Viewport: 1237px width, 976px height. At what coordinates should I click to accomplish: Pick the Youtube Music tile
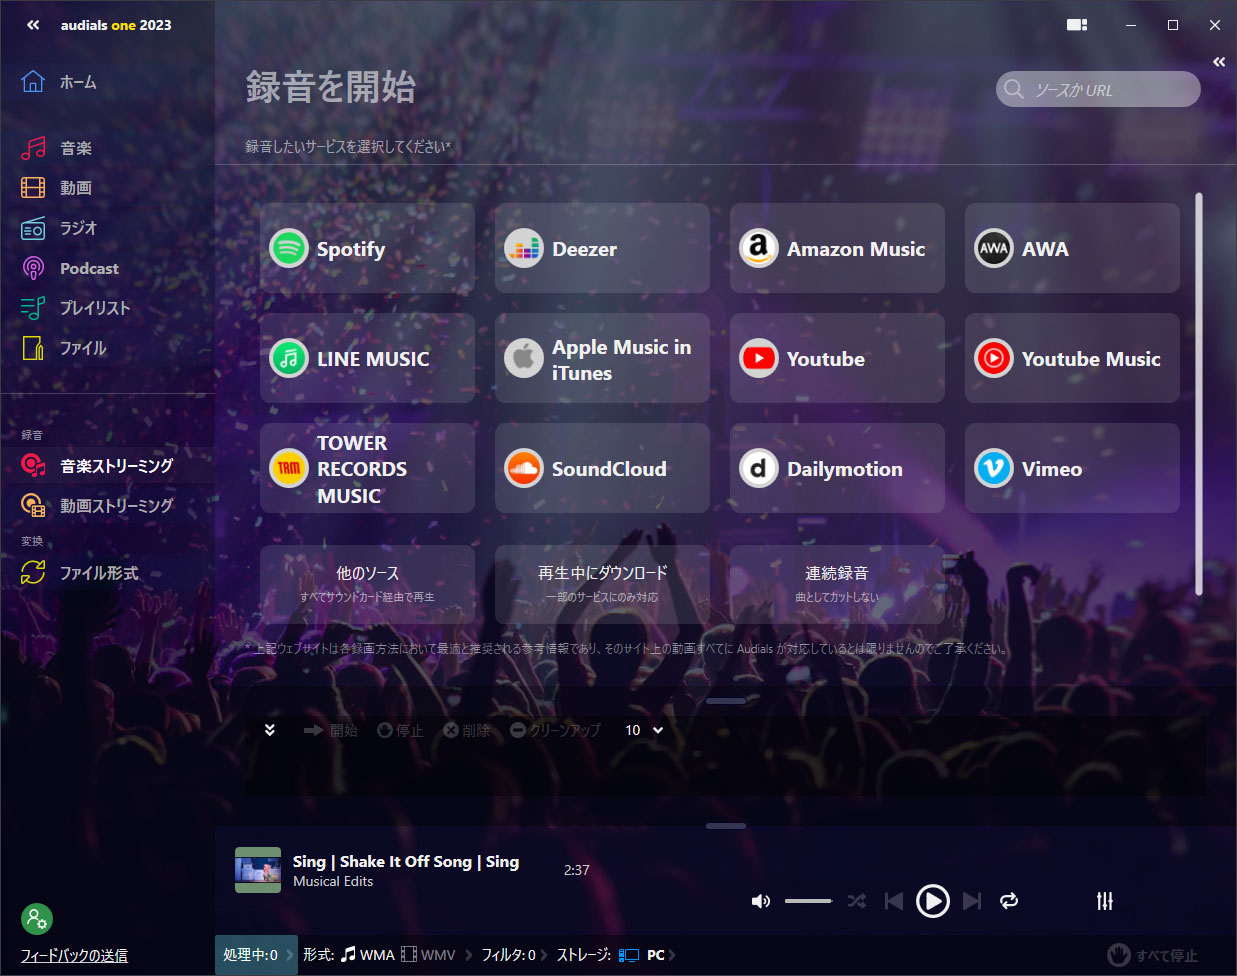(1072, 358)
